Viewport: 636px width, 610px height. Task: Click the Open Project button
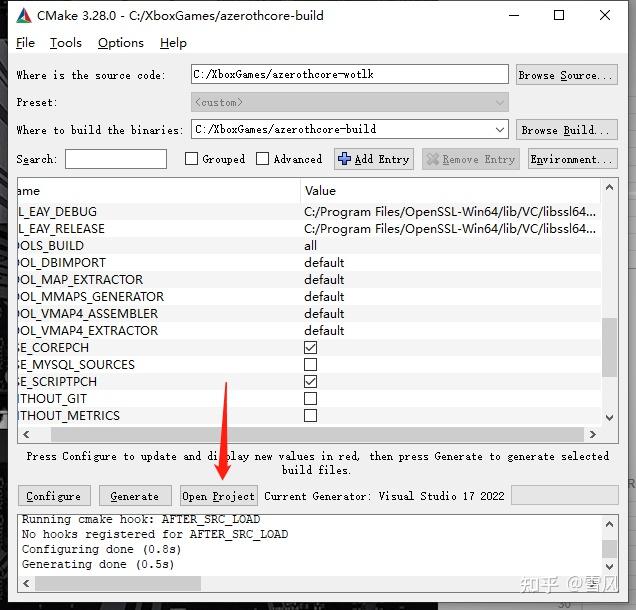point(219,496)
